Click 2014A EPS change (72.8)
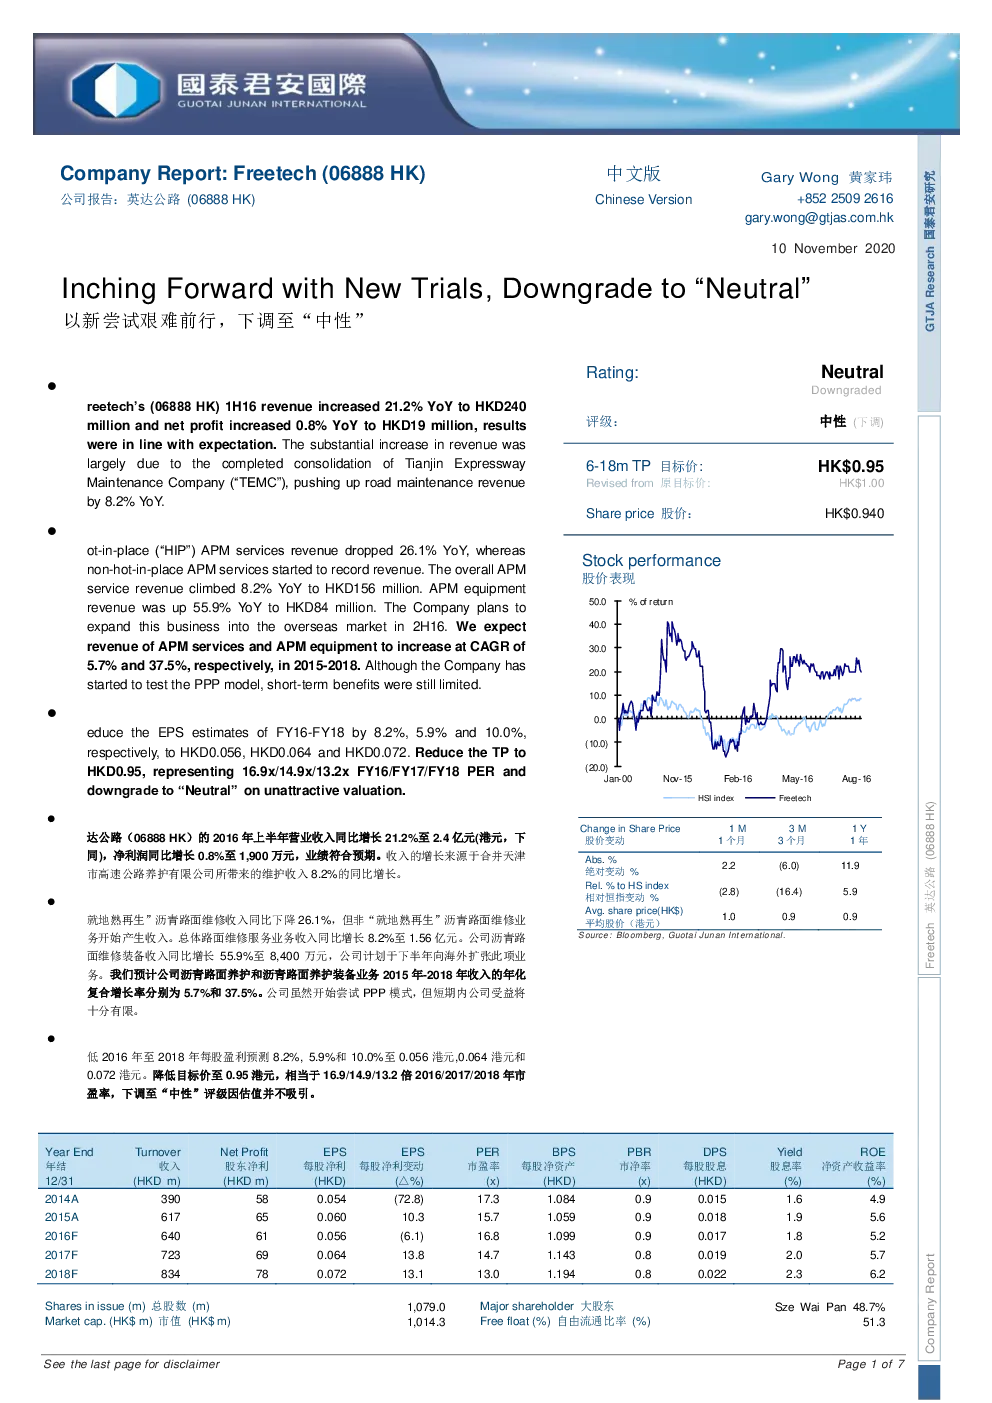 click(409, 1199)
